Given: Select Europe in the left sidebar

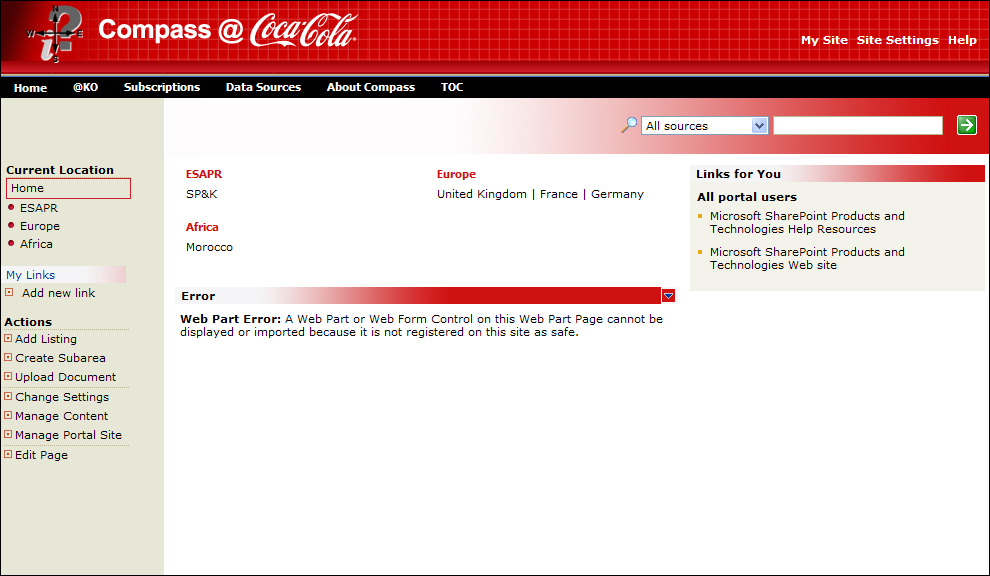Looking at the screenshot, I should coord(40,226).
